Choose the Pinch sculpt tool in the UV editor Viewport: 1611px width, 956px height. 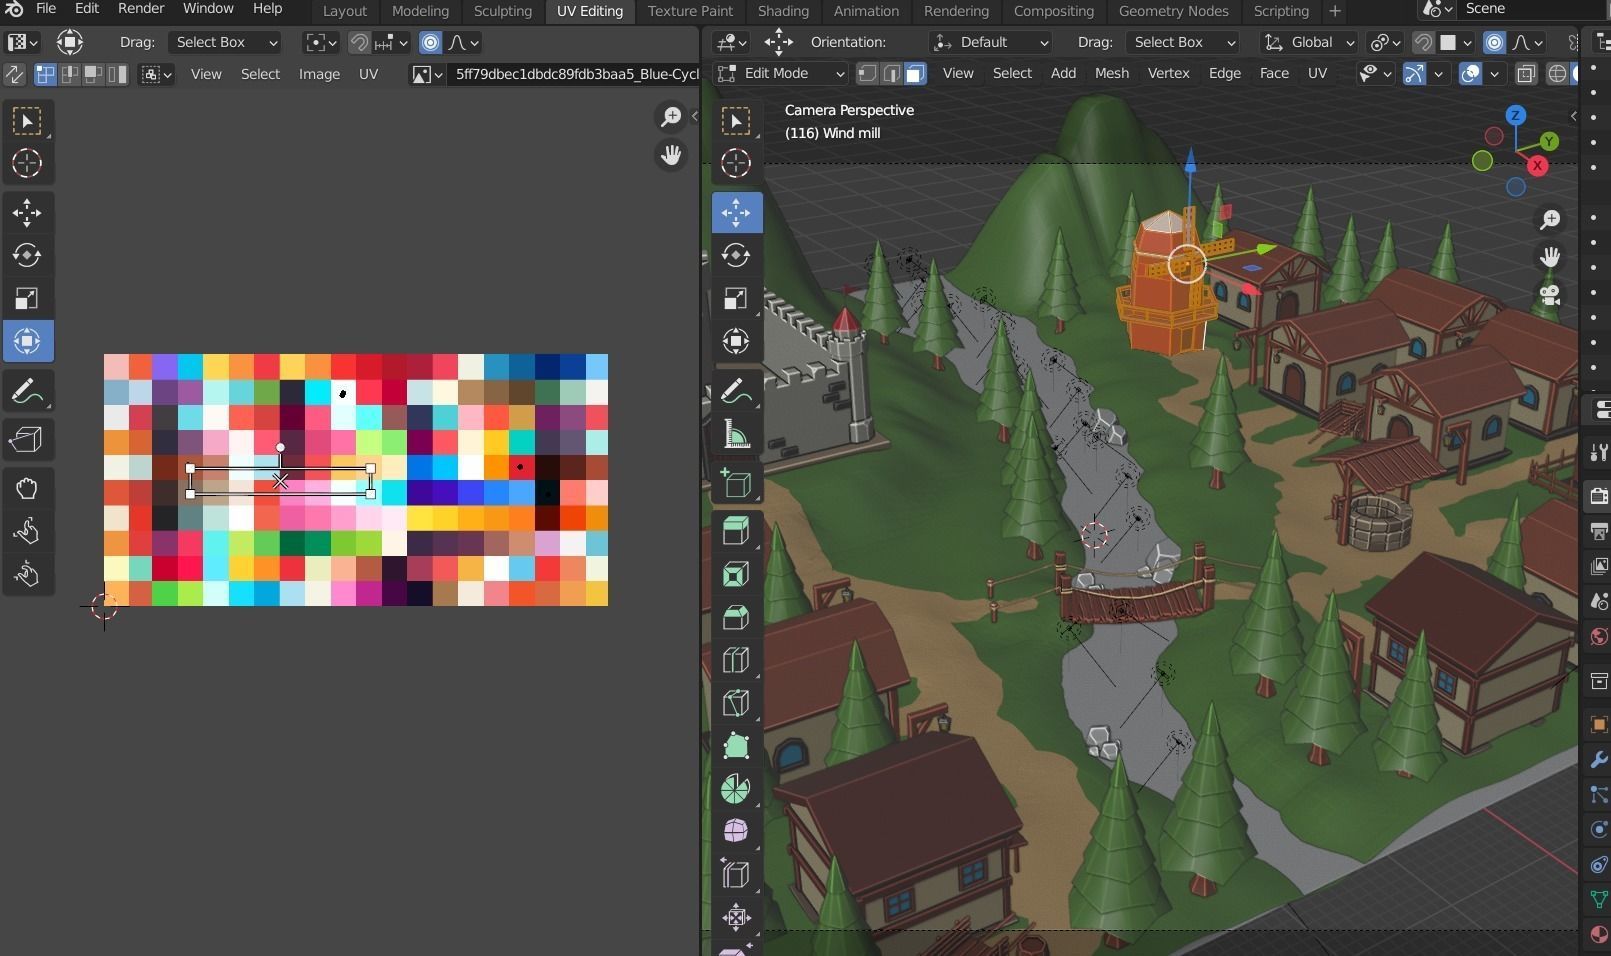point(27,575)
